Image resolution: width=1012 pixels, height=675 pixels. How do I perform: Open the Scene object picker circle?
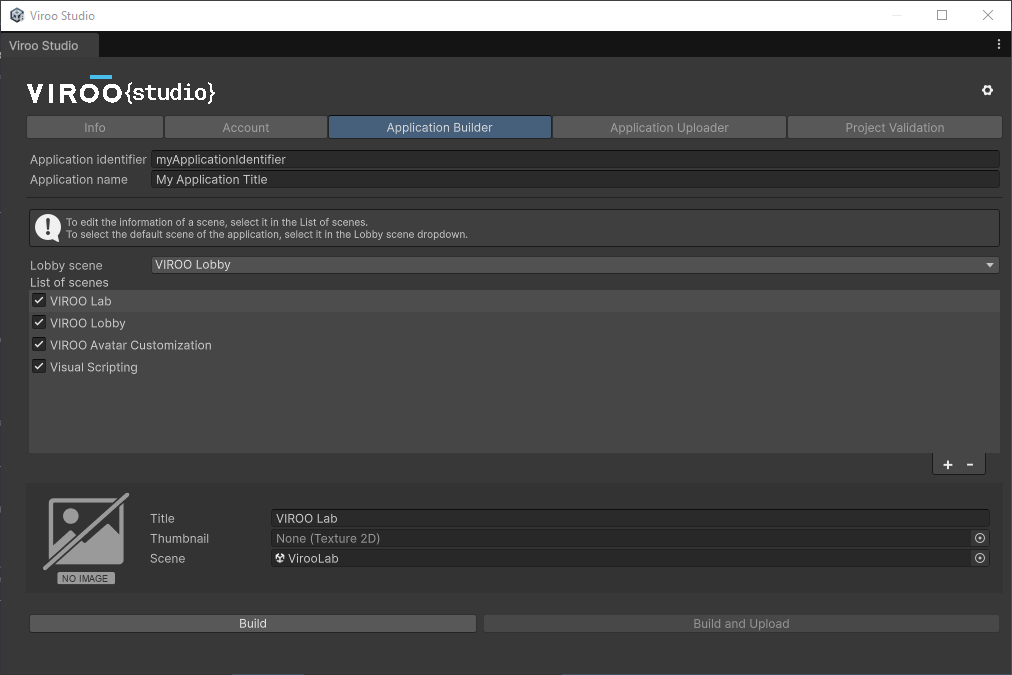(980, 558)
